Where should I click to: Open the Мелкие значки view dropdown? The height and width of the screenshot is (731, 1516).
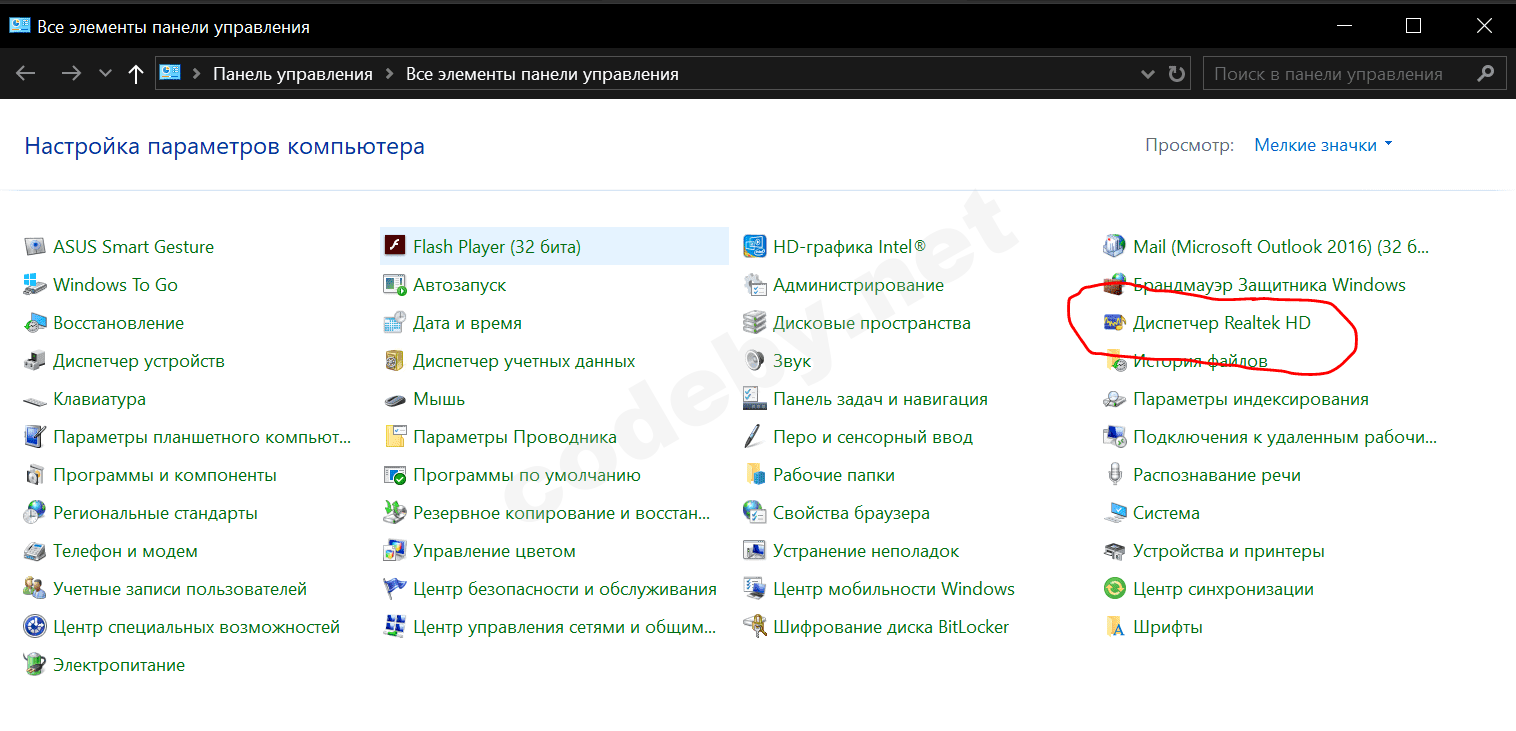click(x=1322, y=145)
